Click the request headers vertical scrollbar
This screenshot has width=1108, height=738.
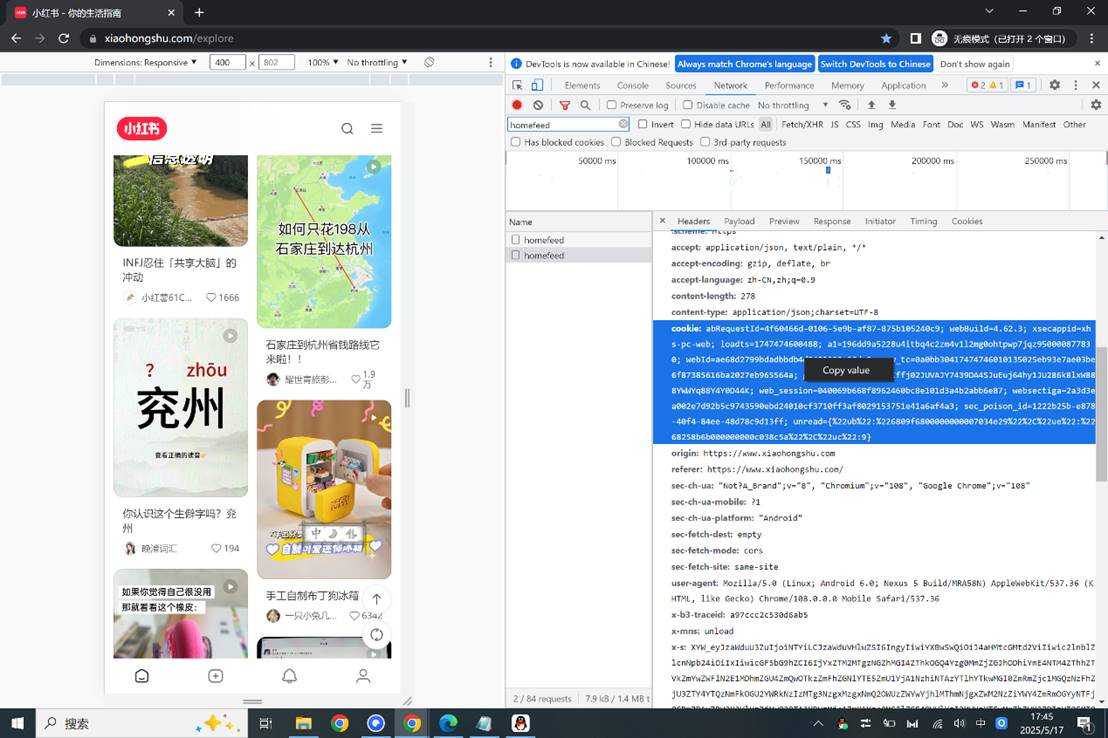pos(1102,414)
